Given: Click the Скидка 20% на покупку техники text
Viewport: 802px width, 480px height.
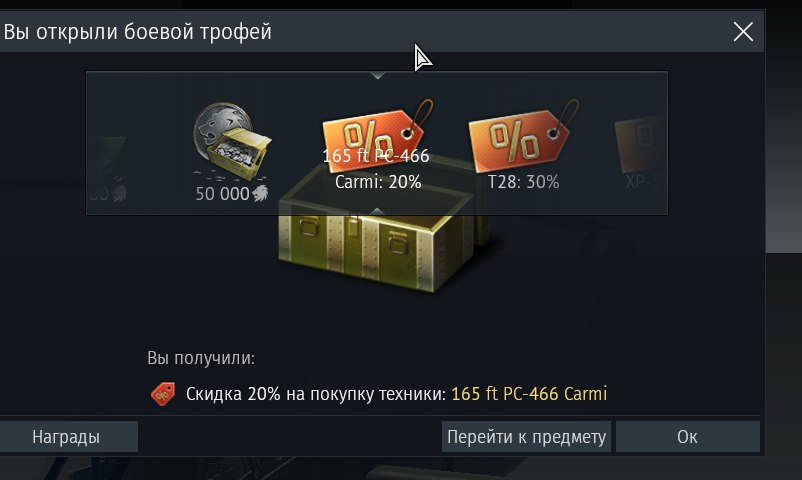Looking at the screenshot, I should point(316,394).
